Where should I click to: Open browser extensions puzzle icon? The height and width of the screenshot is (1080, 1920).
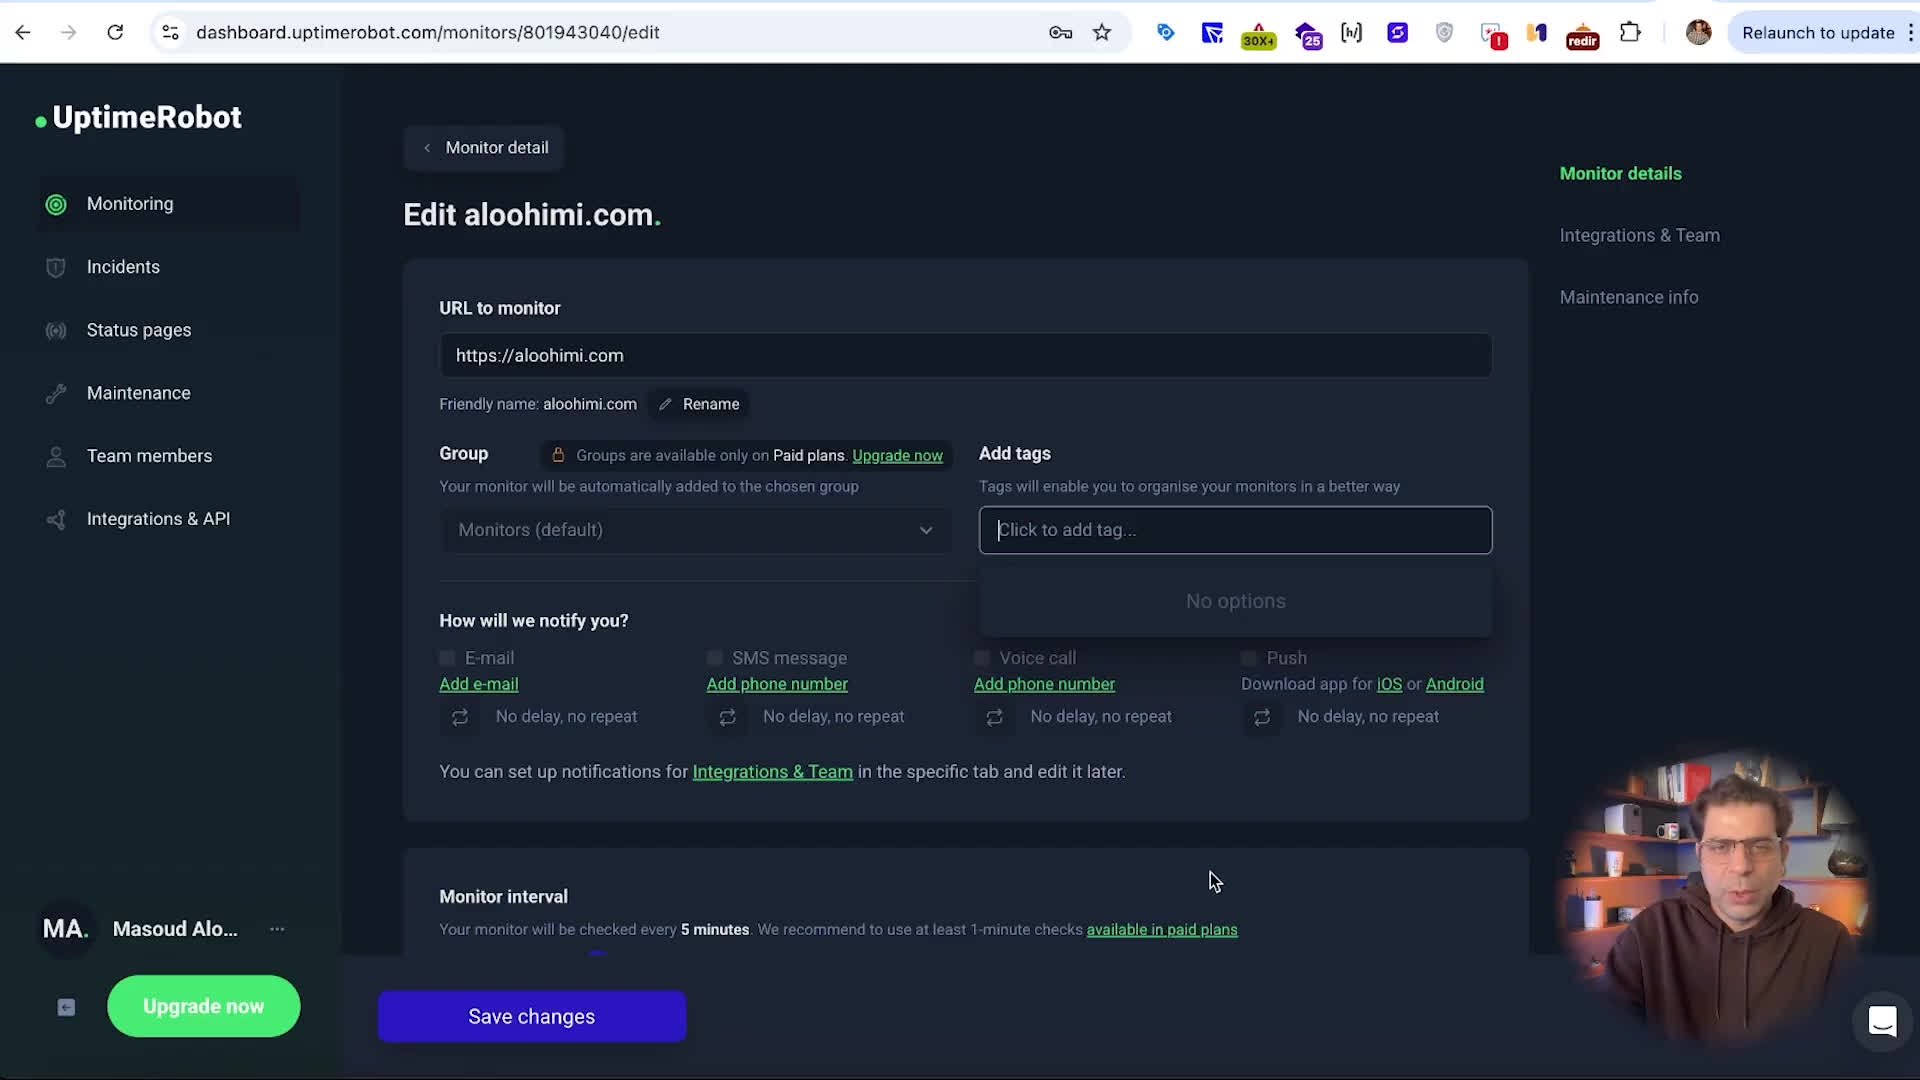[1630, 32]
